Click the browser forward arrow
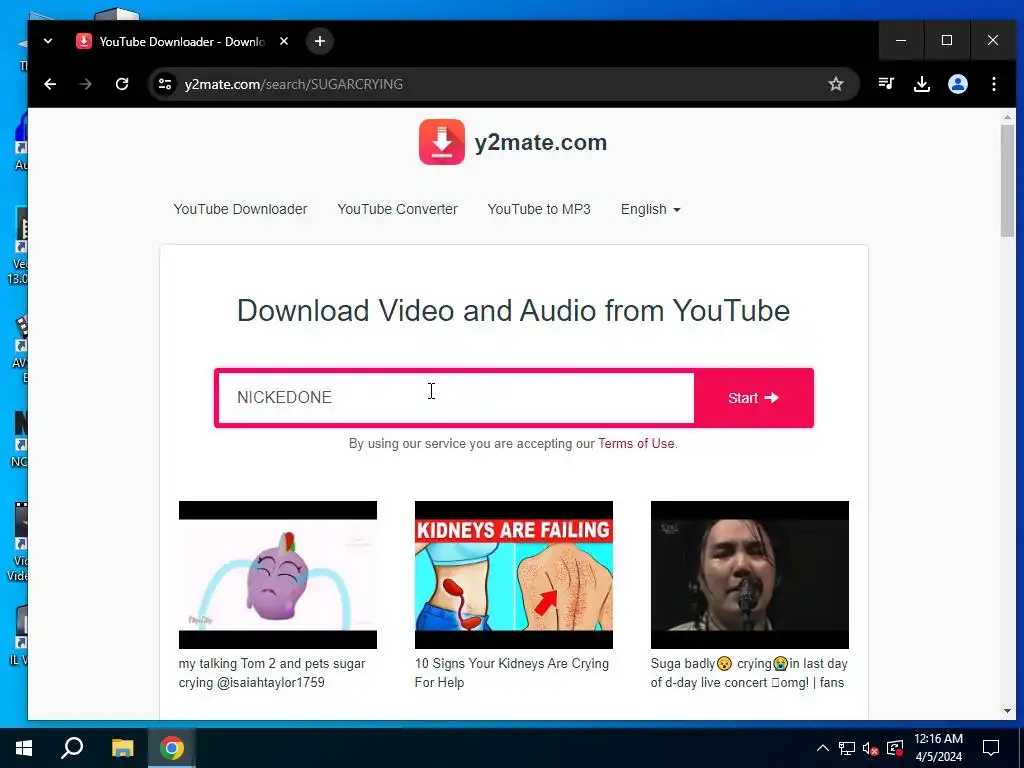Viewport: 1024px width, 768px height. coord(86,84)
